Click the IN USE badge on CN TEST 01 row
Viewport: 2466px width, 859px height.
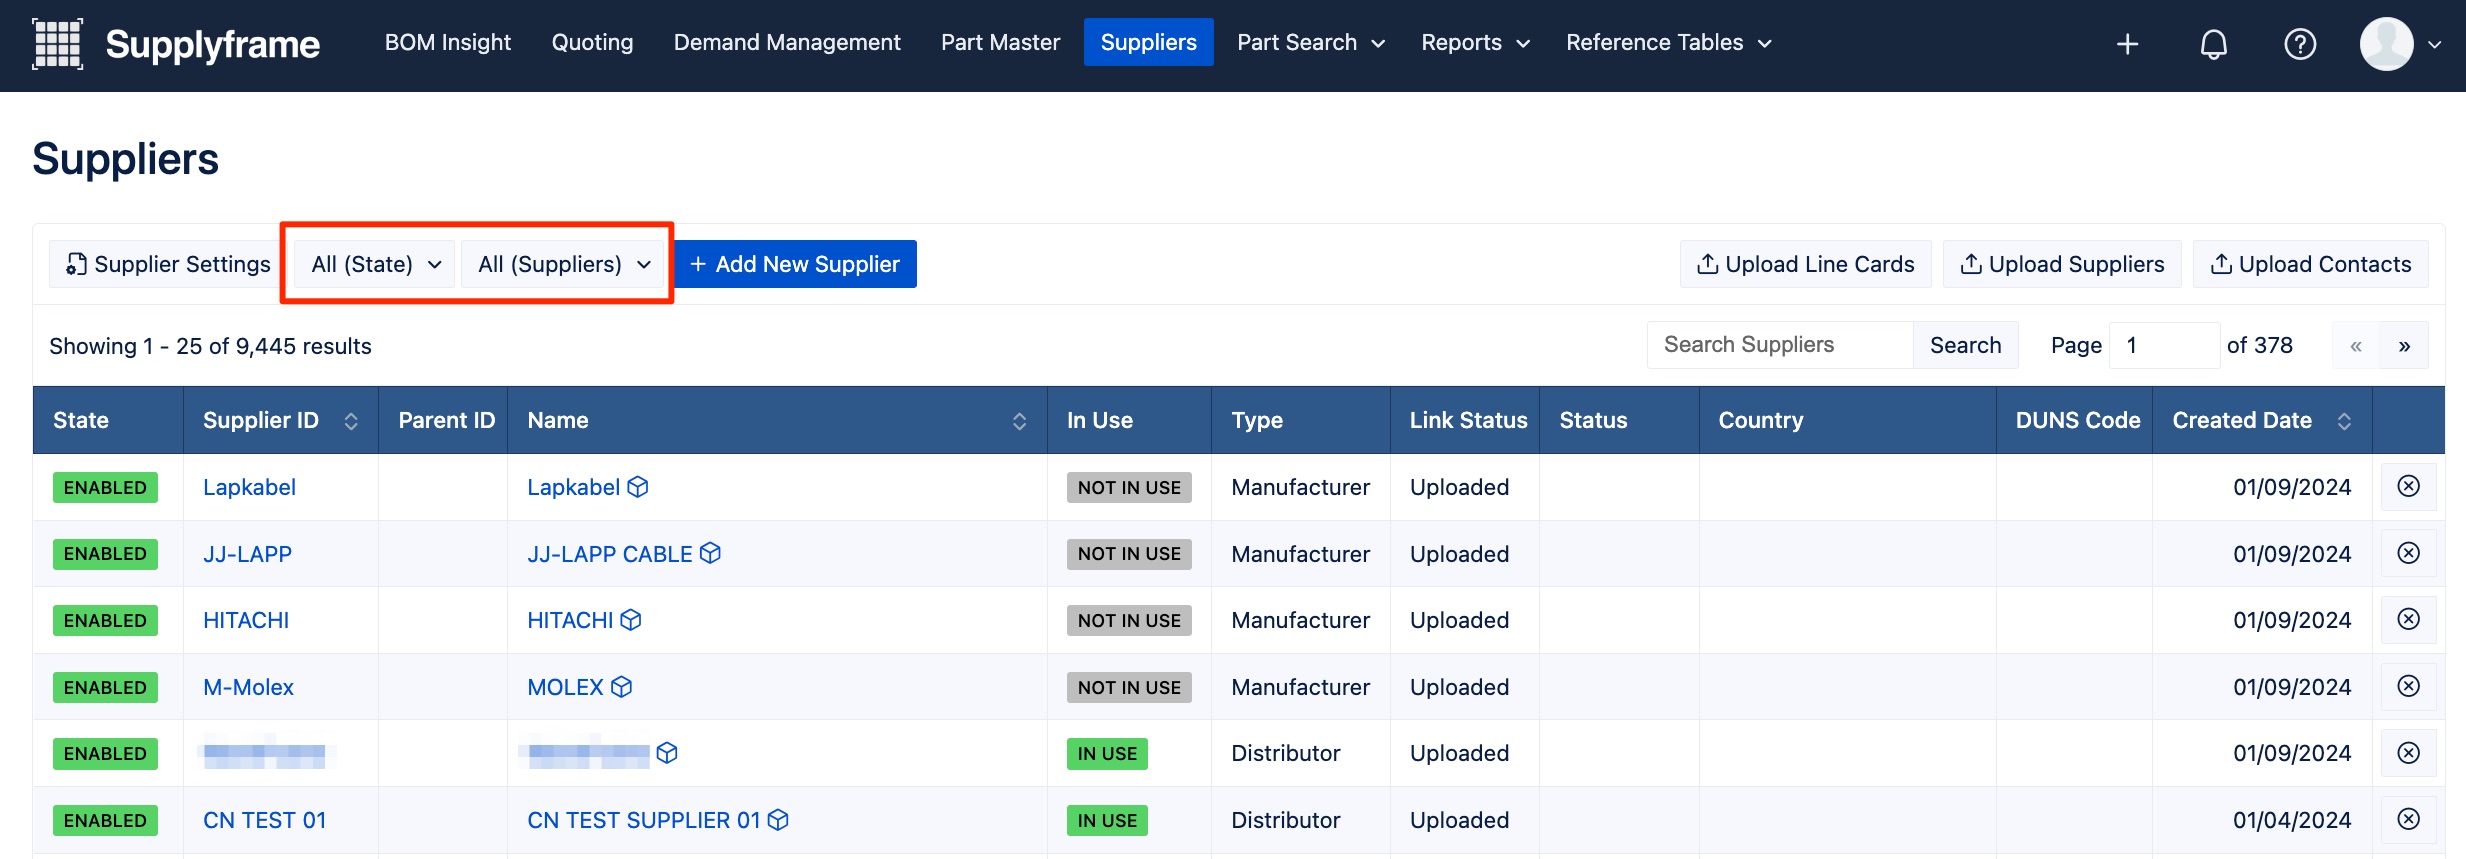[x=1107, y=820]
